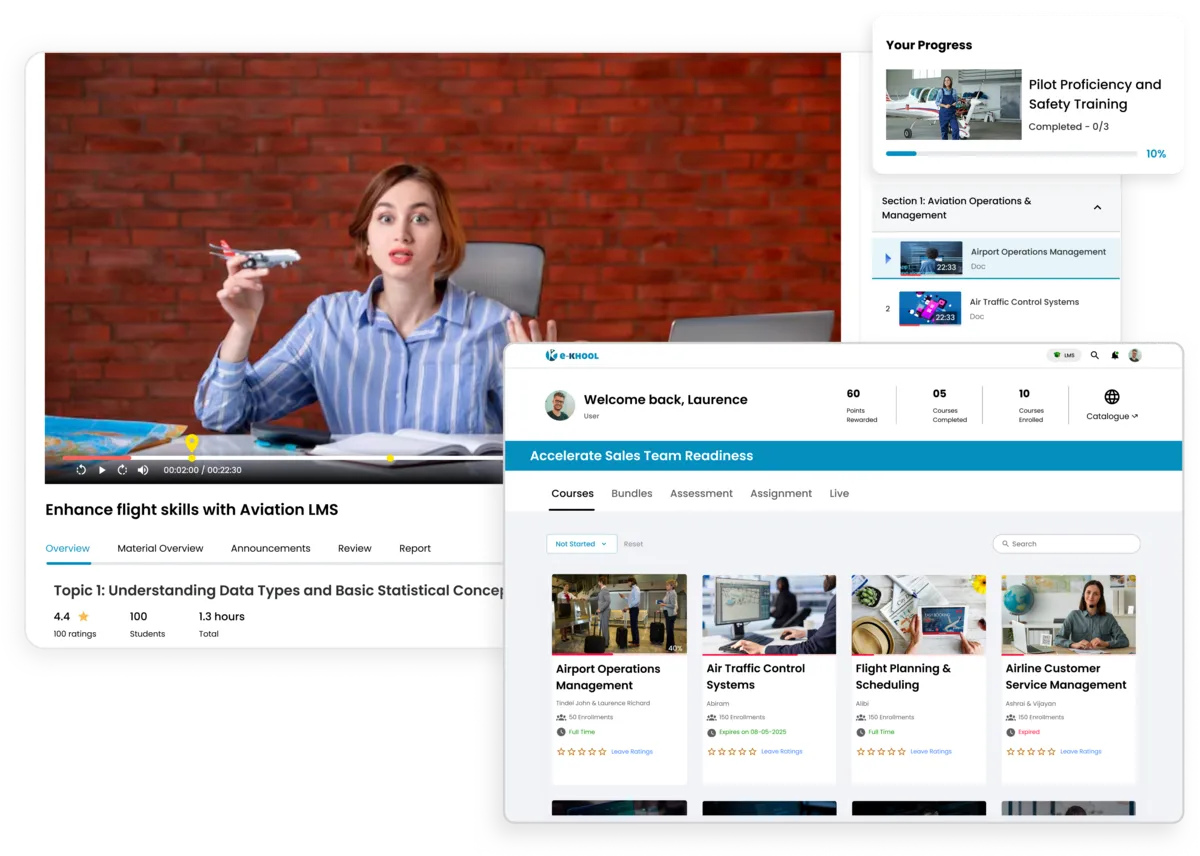1200x856 pixels.
Task: Click Leave Ratings under Airport Operations Management
Action: point(631,752)
